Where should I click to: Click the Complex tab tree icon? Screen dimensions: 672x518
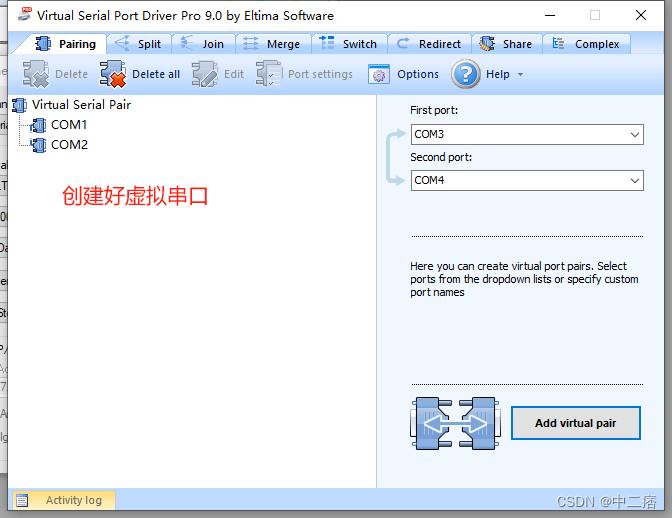[558, 43]
